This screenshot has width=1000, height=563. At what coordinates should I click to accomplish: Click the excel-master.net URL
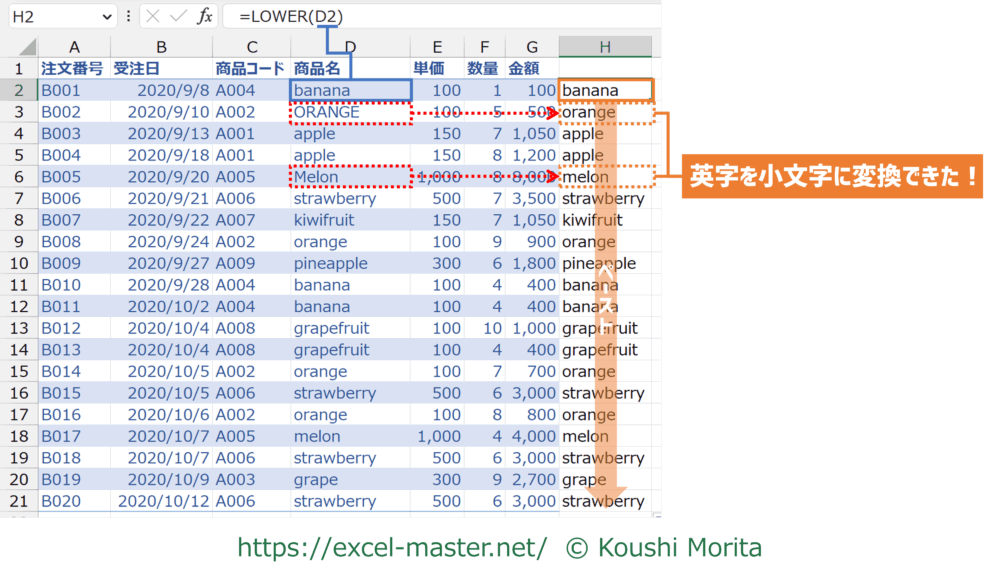click(391, 547)
